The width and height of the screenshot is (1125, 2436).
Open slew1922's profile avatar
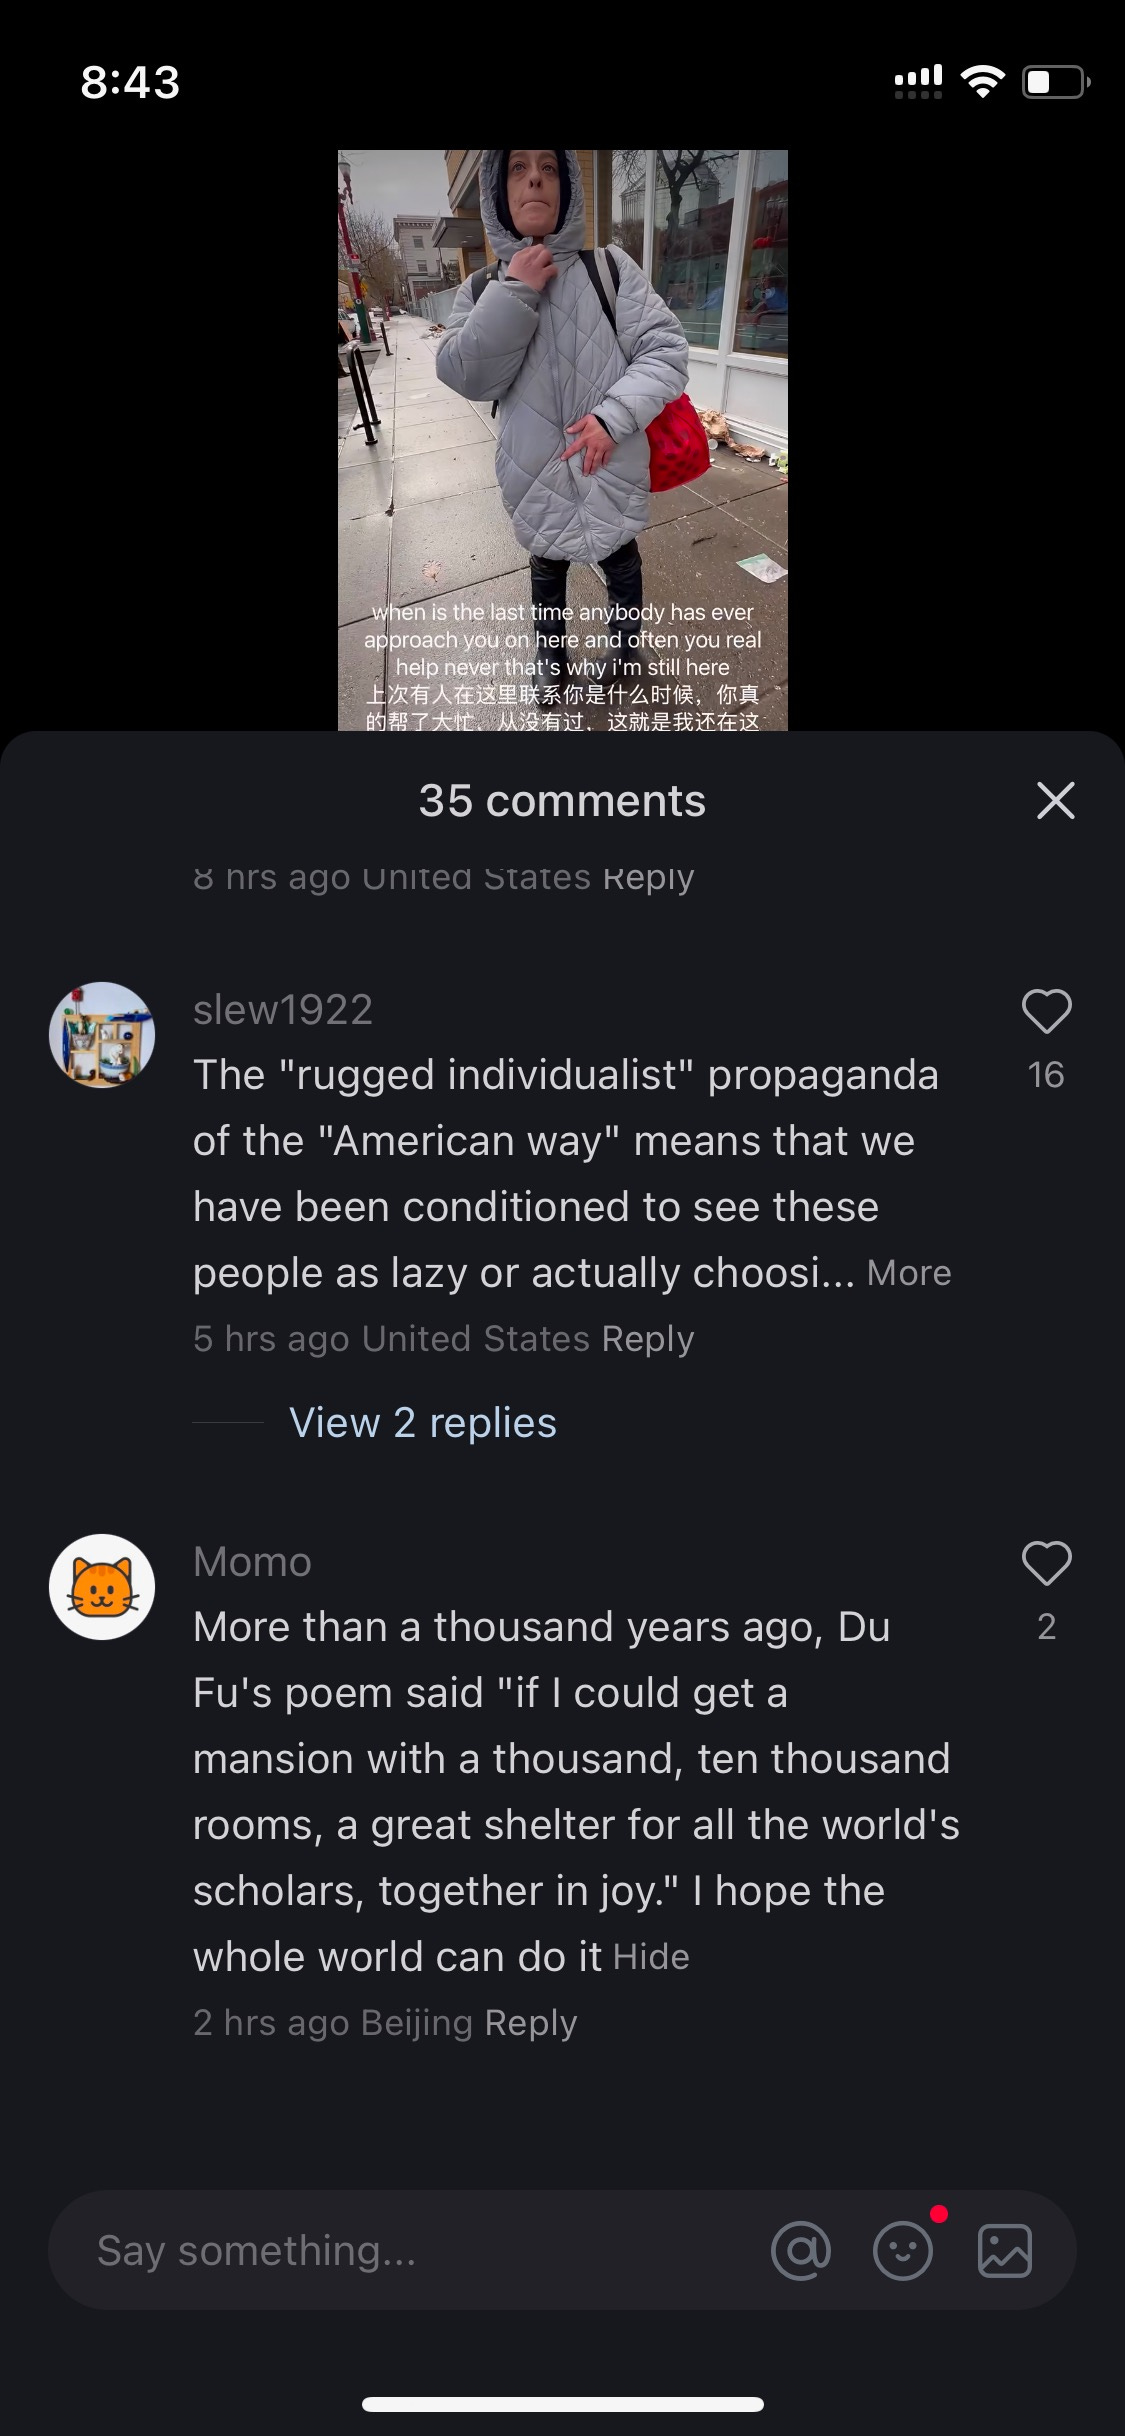102,1035
